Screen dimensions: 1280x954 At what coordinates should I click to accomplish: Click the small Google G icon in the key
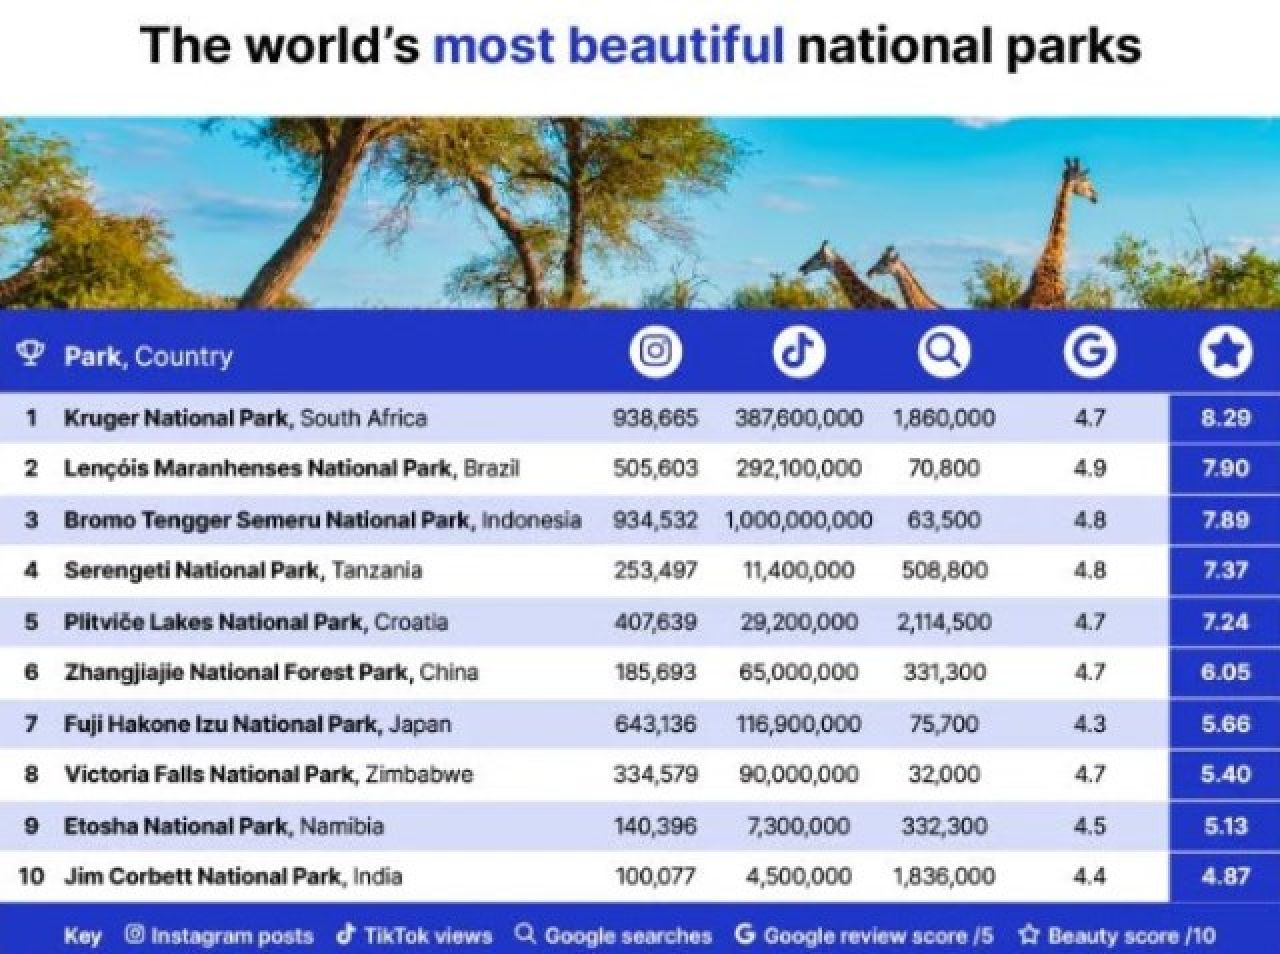pos(744,934)
